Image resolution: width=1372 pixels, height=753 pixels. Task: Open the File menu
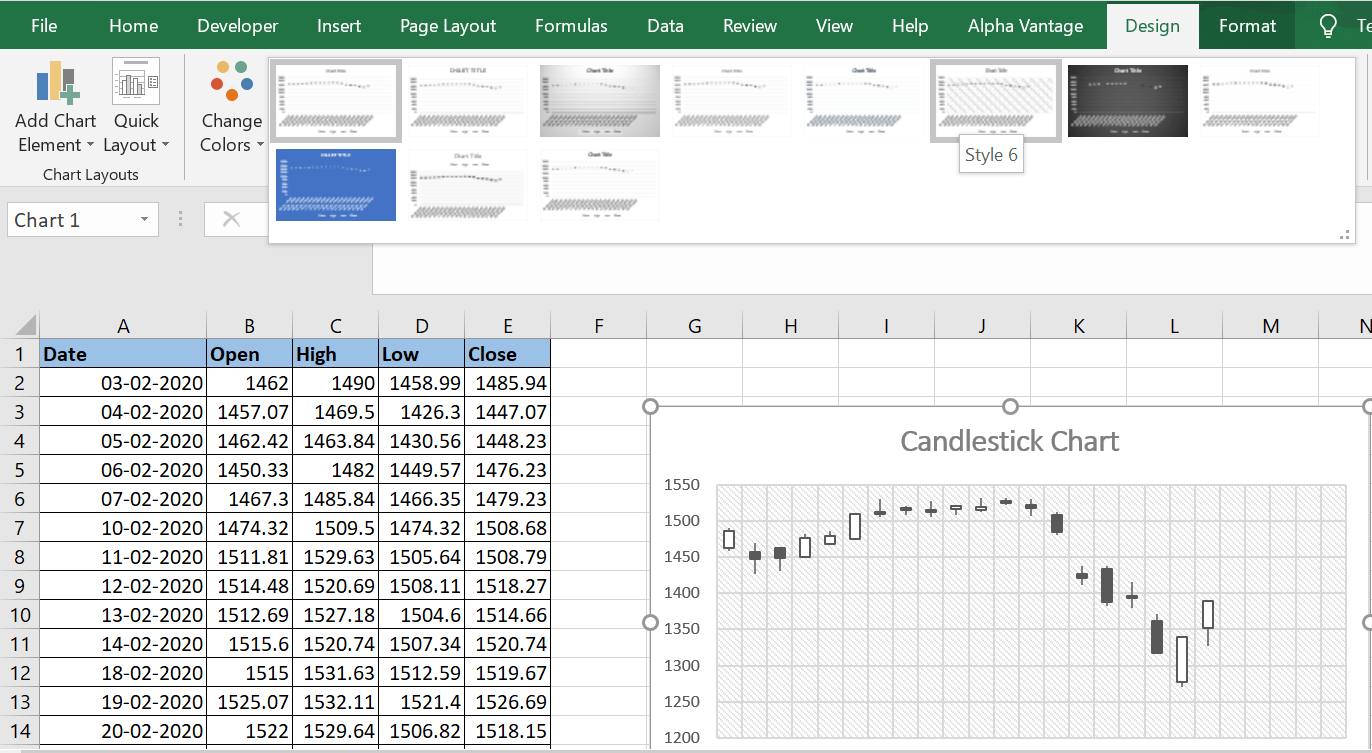tap(44, 26)
